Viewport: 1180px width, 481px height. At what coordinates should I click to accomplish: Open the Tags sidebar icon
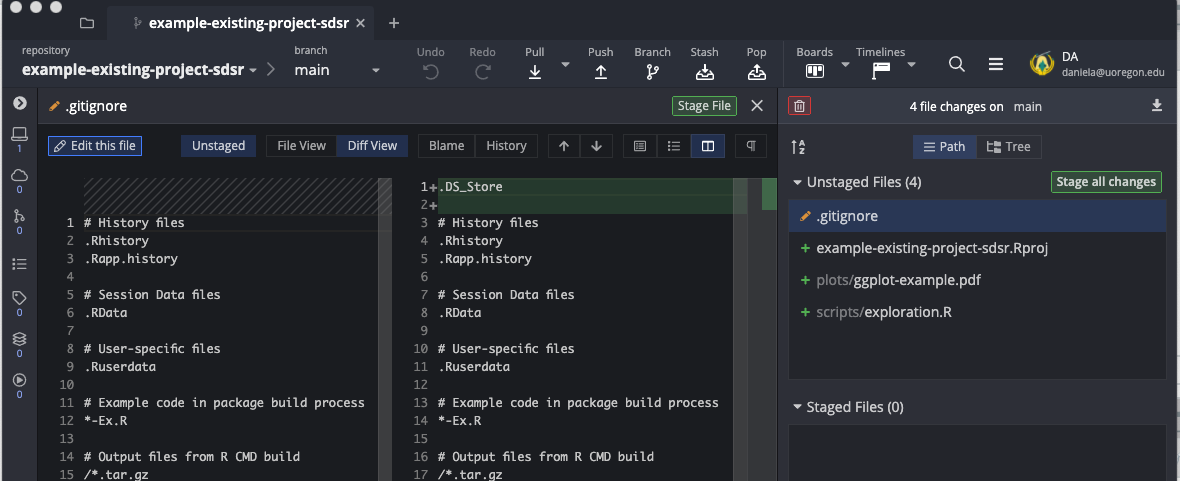tap(20, 298)
